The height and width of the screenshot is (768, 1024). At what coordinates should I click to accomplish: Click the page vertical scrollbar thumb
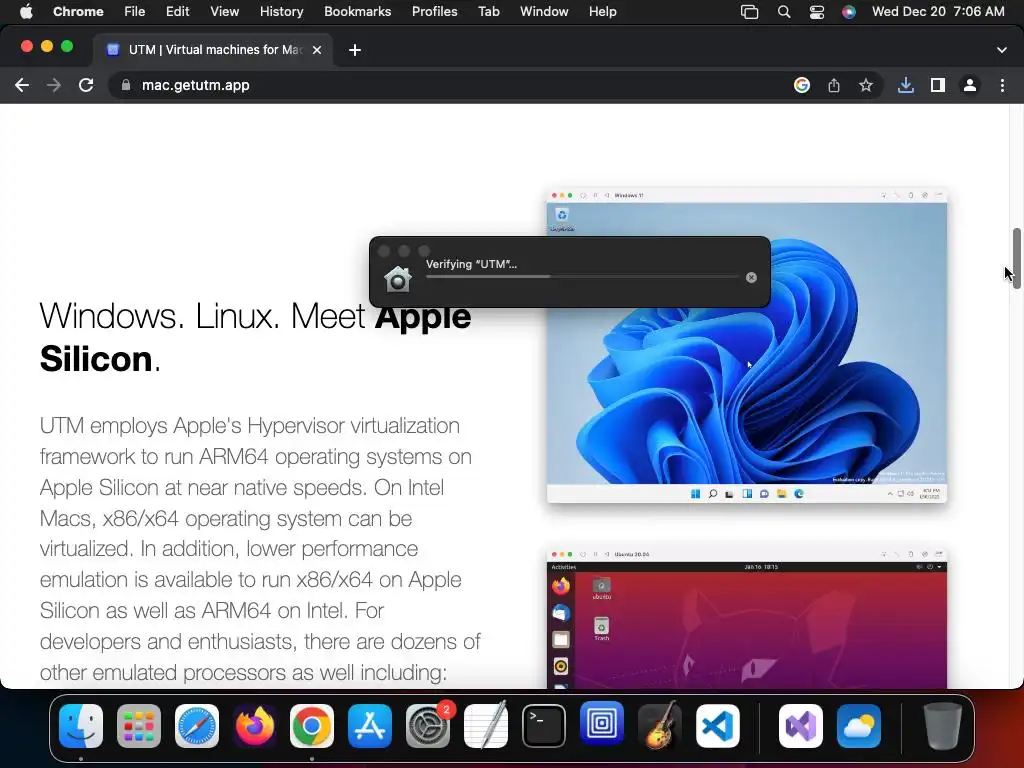pos(1017,257)
